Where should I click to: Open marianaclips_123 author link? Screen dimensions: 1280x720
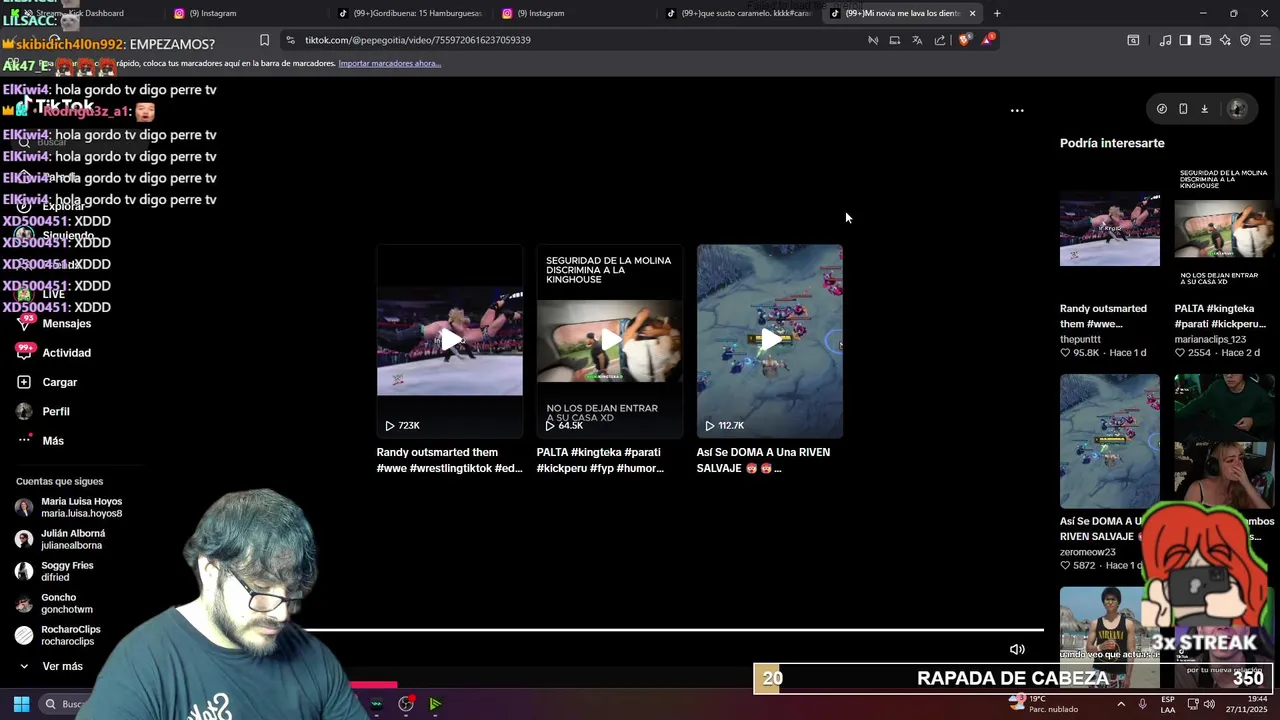coord(1210,339)
